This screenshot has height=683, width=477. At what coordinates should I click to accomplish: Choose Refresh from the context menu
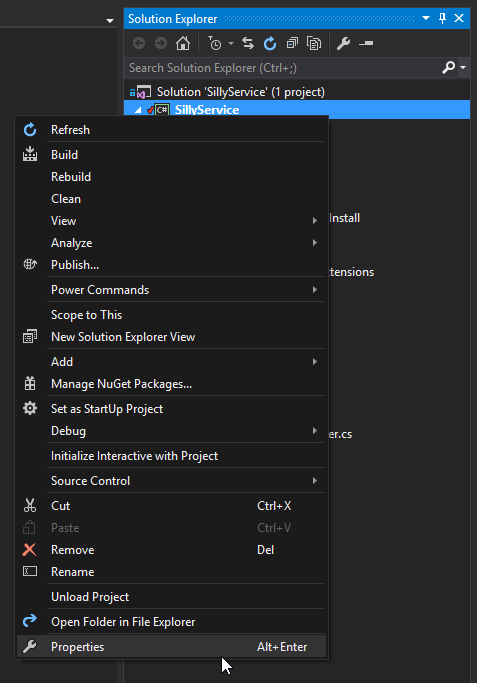(171, 130)
